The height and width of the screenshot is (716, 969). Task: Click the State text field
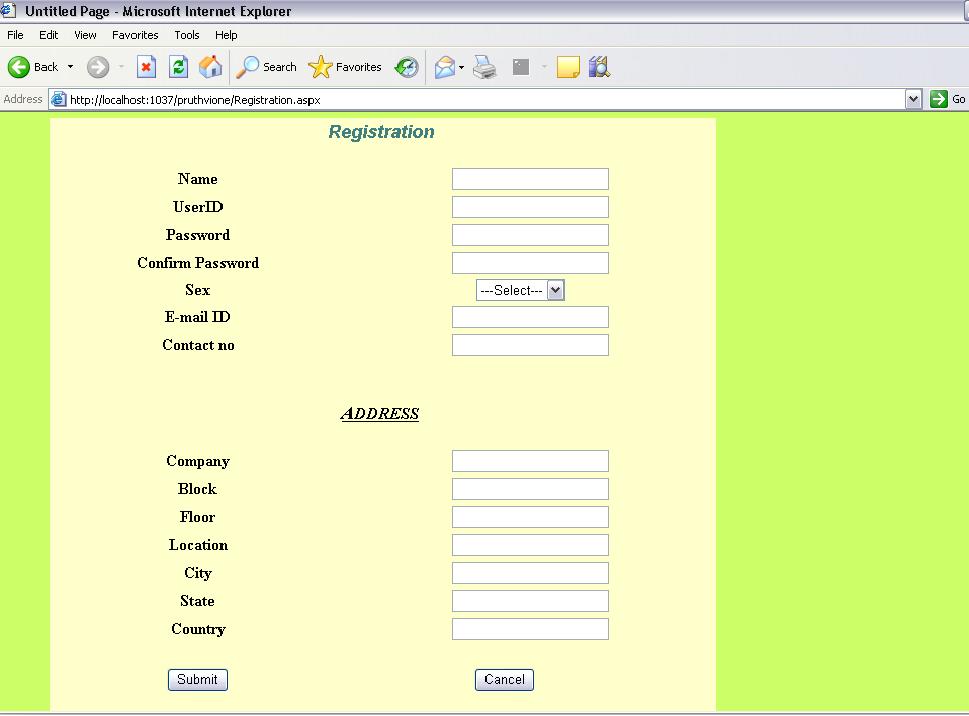coord(530,601)
